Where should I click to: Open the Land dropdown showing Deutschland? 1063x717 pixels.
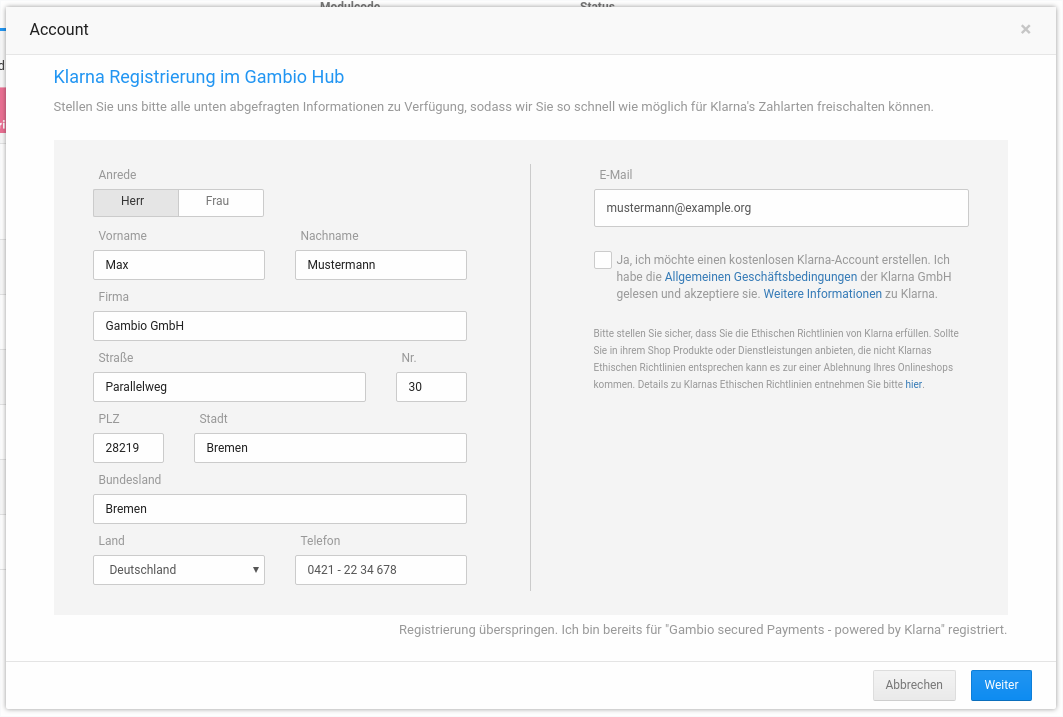(x=179, y=570)
